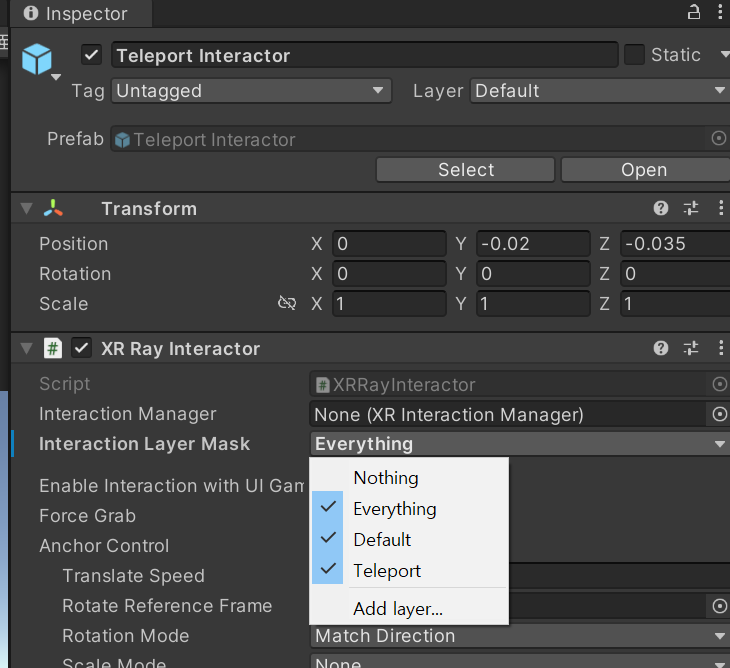Click the Scale Y value field
730x668 pixels.
(533, 304)
